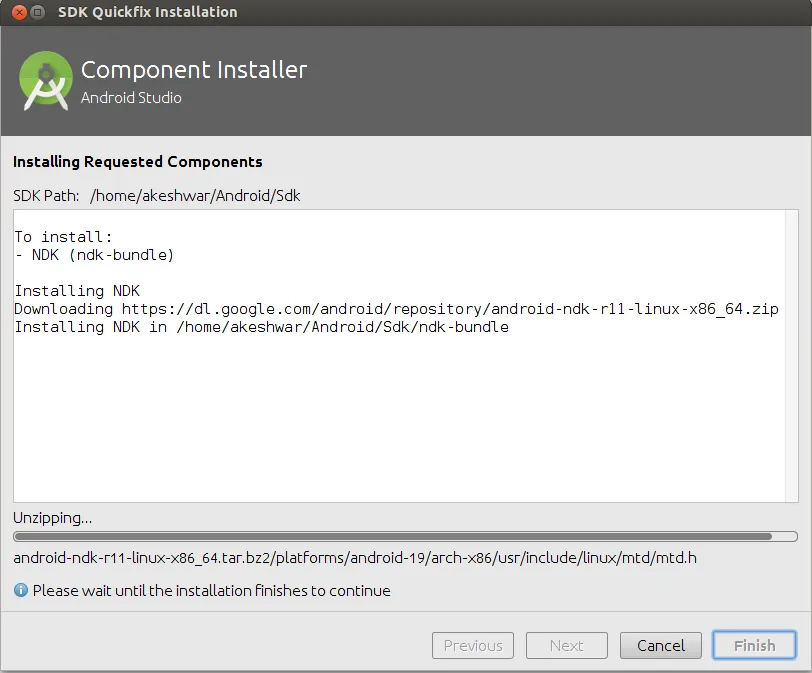
Task: Click the blue info icon near wait message
Action: pyautogui.click(x=21, y=590)
